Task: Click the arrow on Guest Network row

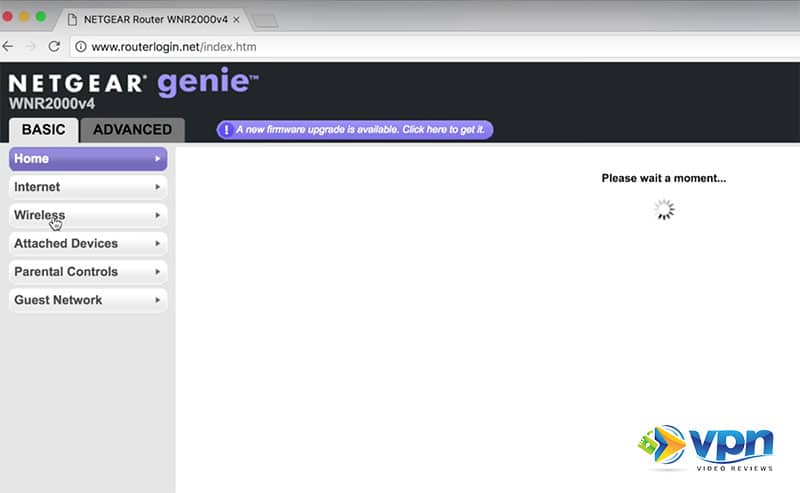Action: coord(157,300)
